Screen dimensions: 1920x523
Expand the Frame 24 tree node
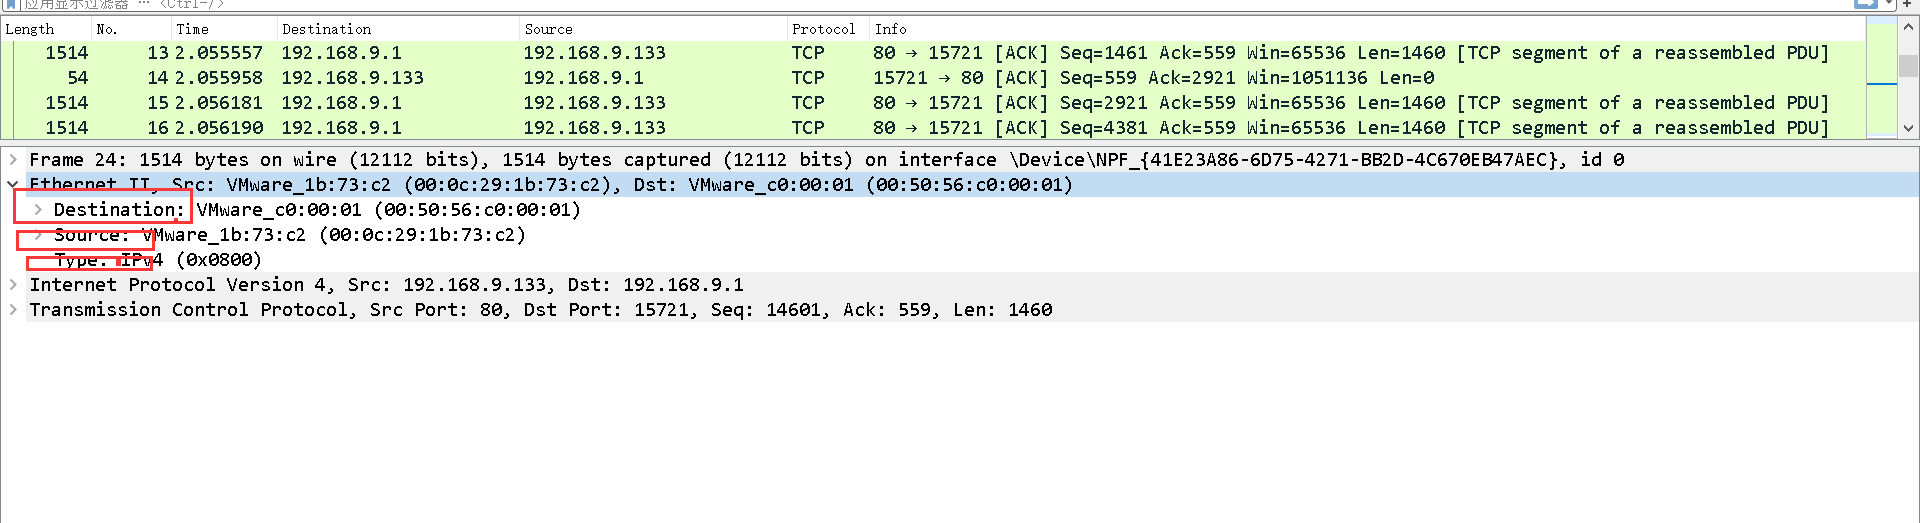coord(13,160)
